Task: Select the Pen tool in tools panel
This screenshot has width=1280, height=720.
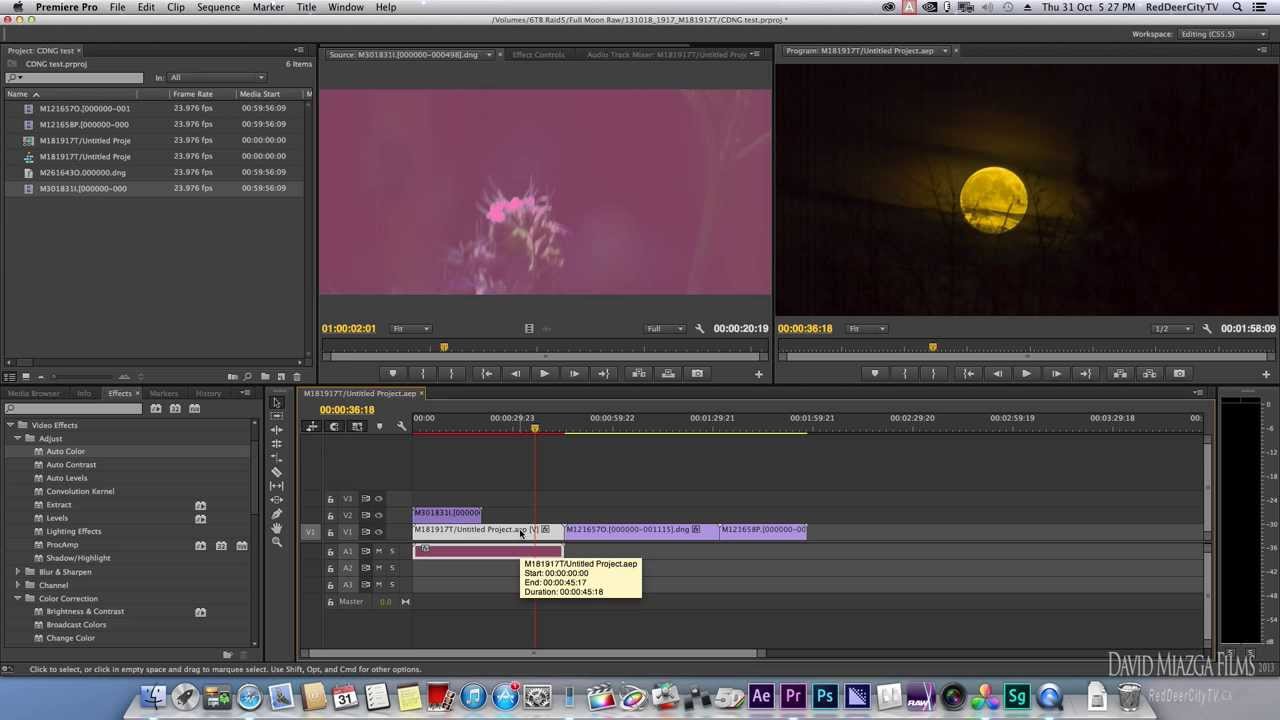Action: [x=277, y=514]
